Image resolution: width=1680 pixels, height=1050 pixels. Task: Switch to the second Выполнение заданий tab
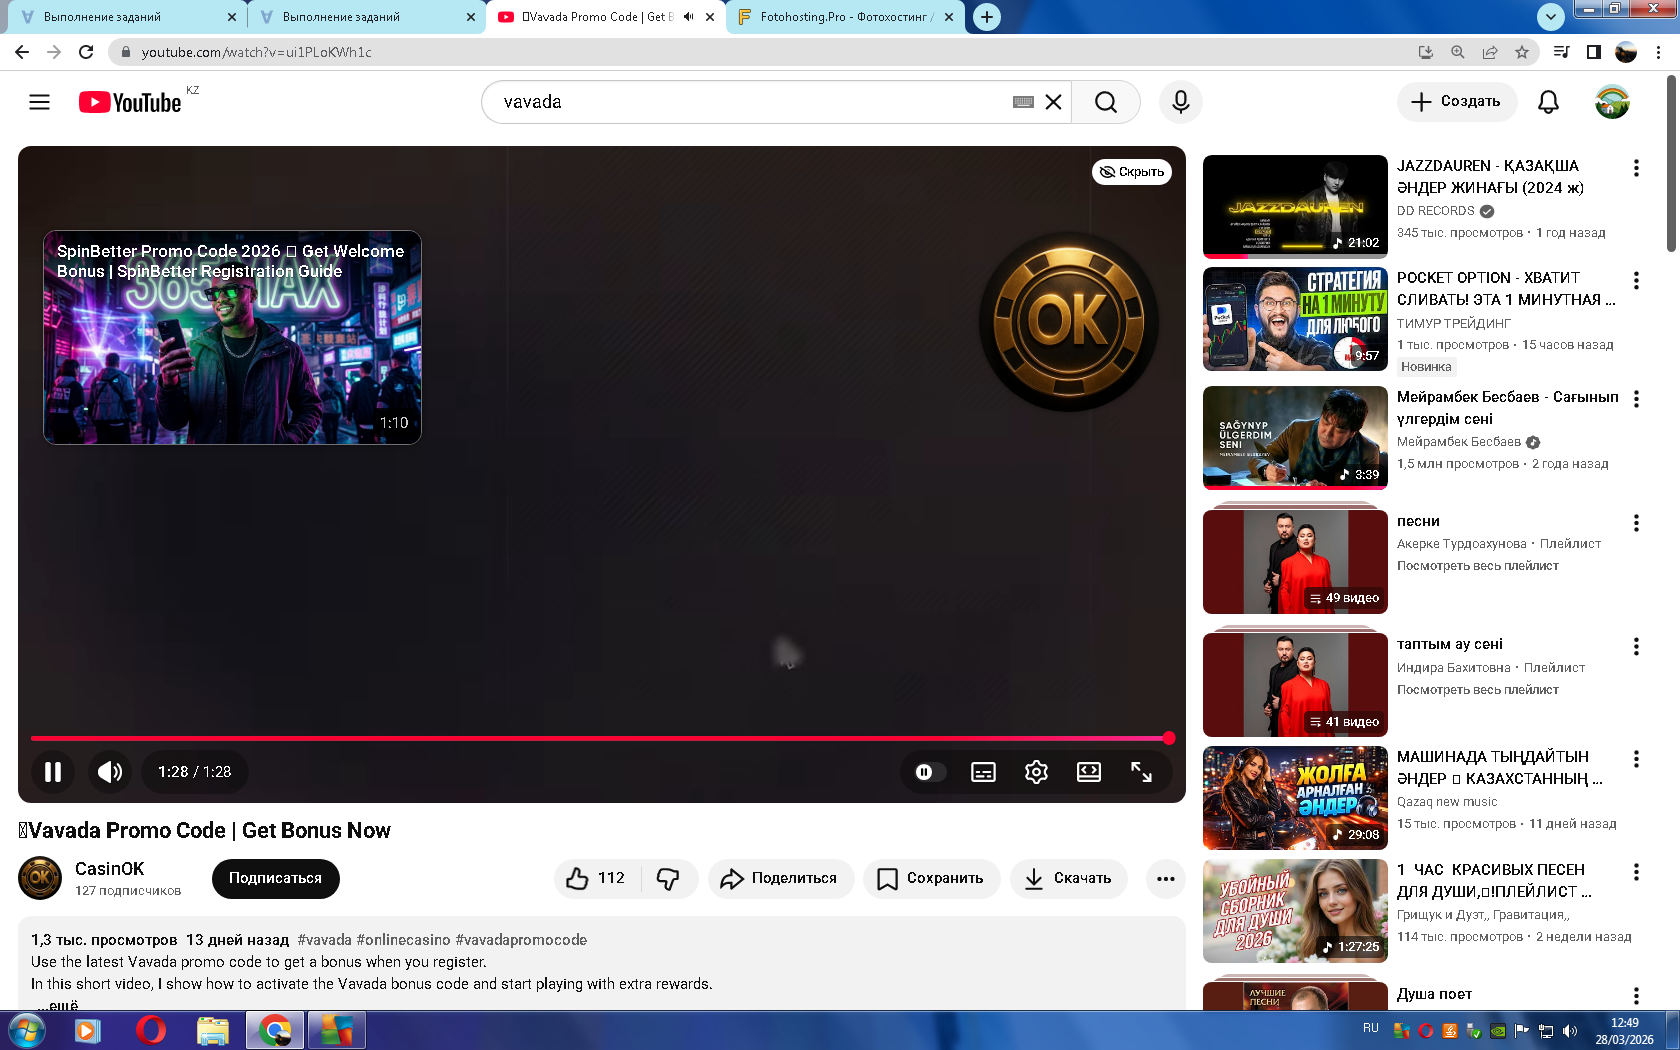(365, 17)
